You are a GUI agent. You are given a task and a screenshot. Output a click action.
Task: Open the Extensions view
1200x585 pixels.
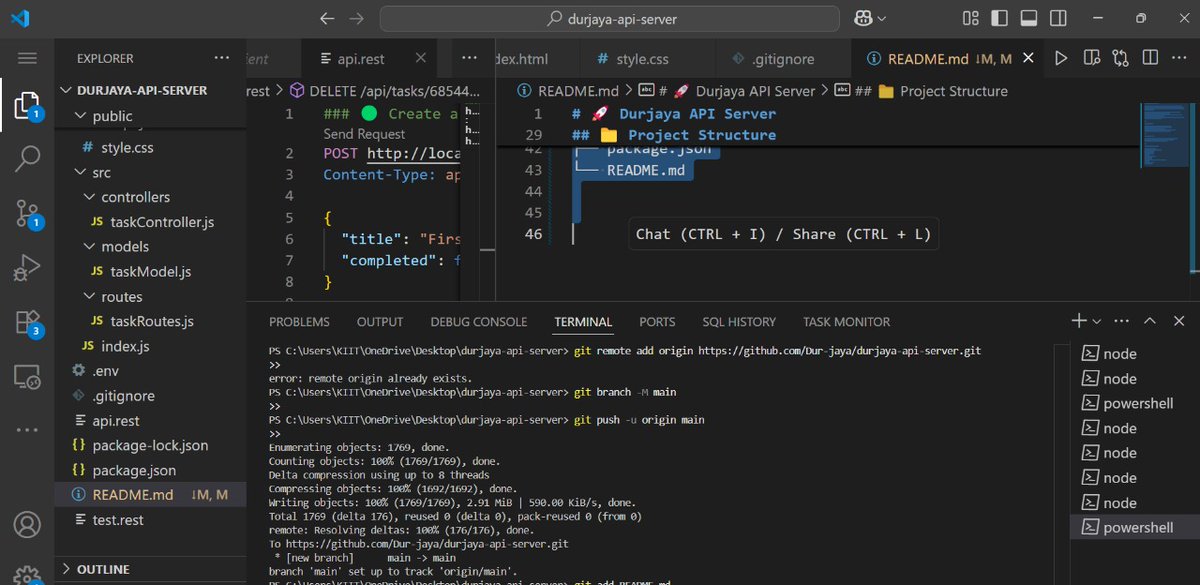tap(27, 322)
